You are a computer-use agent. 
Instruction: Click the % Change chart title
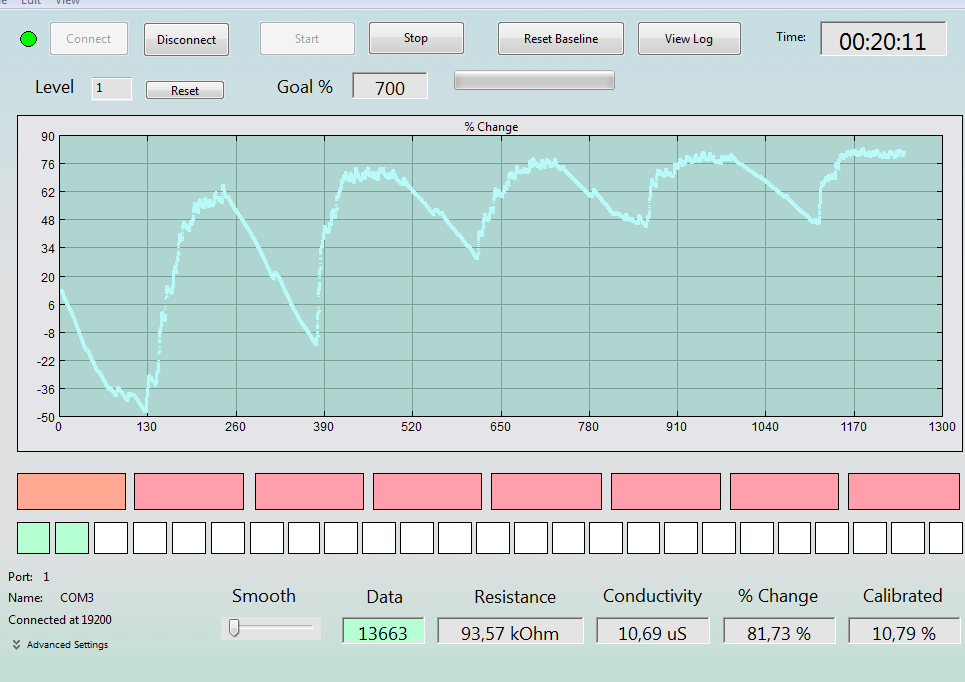491,127
